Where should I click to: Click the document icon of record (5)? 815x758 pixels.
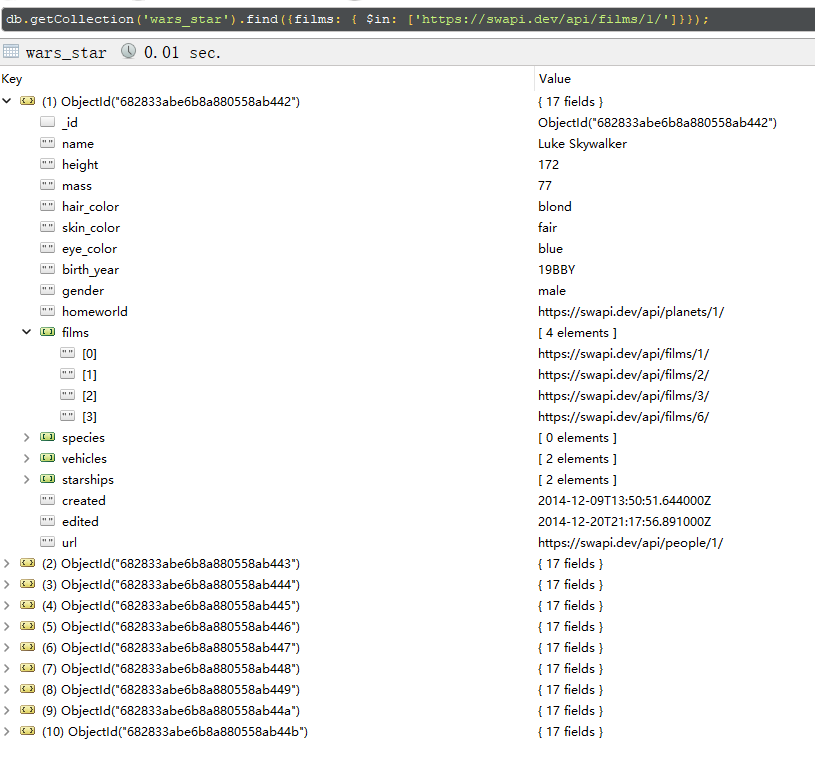(28, 626)
